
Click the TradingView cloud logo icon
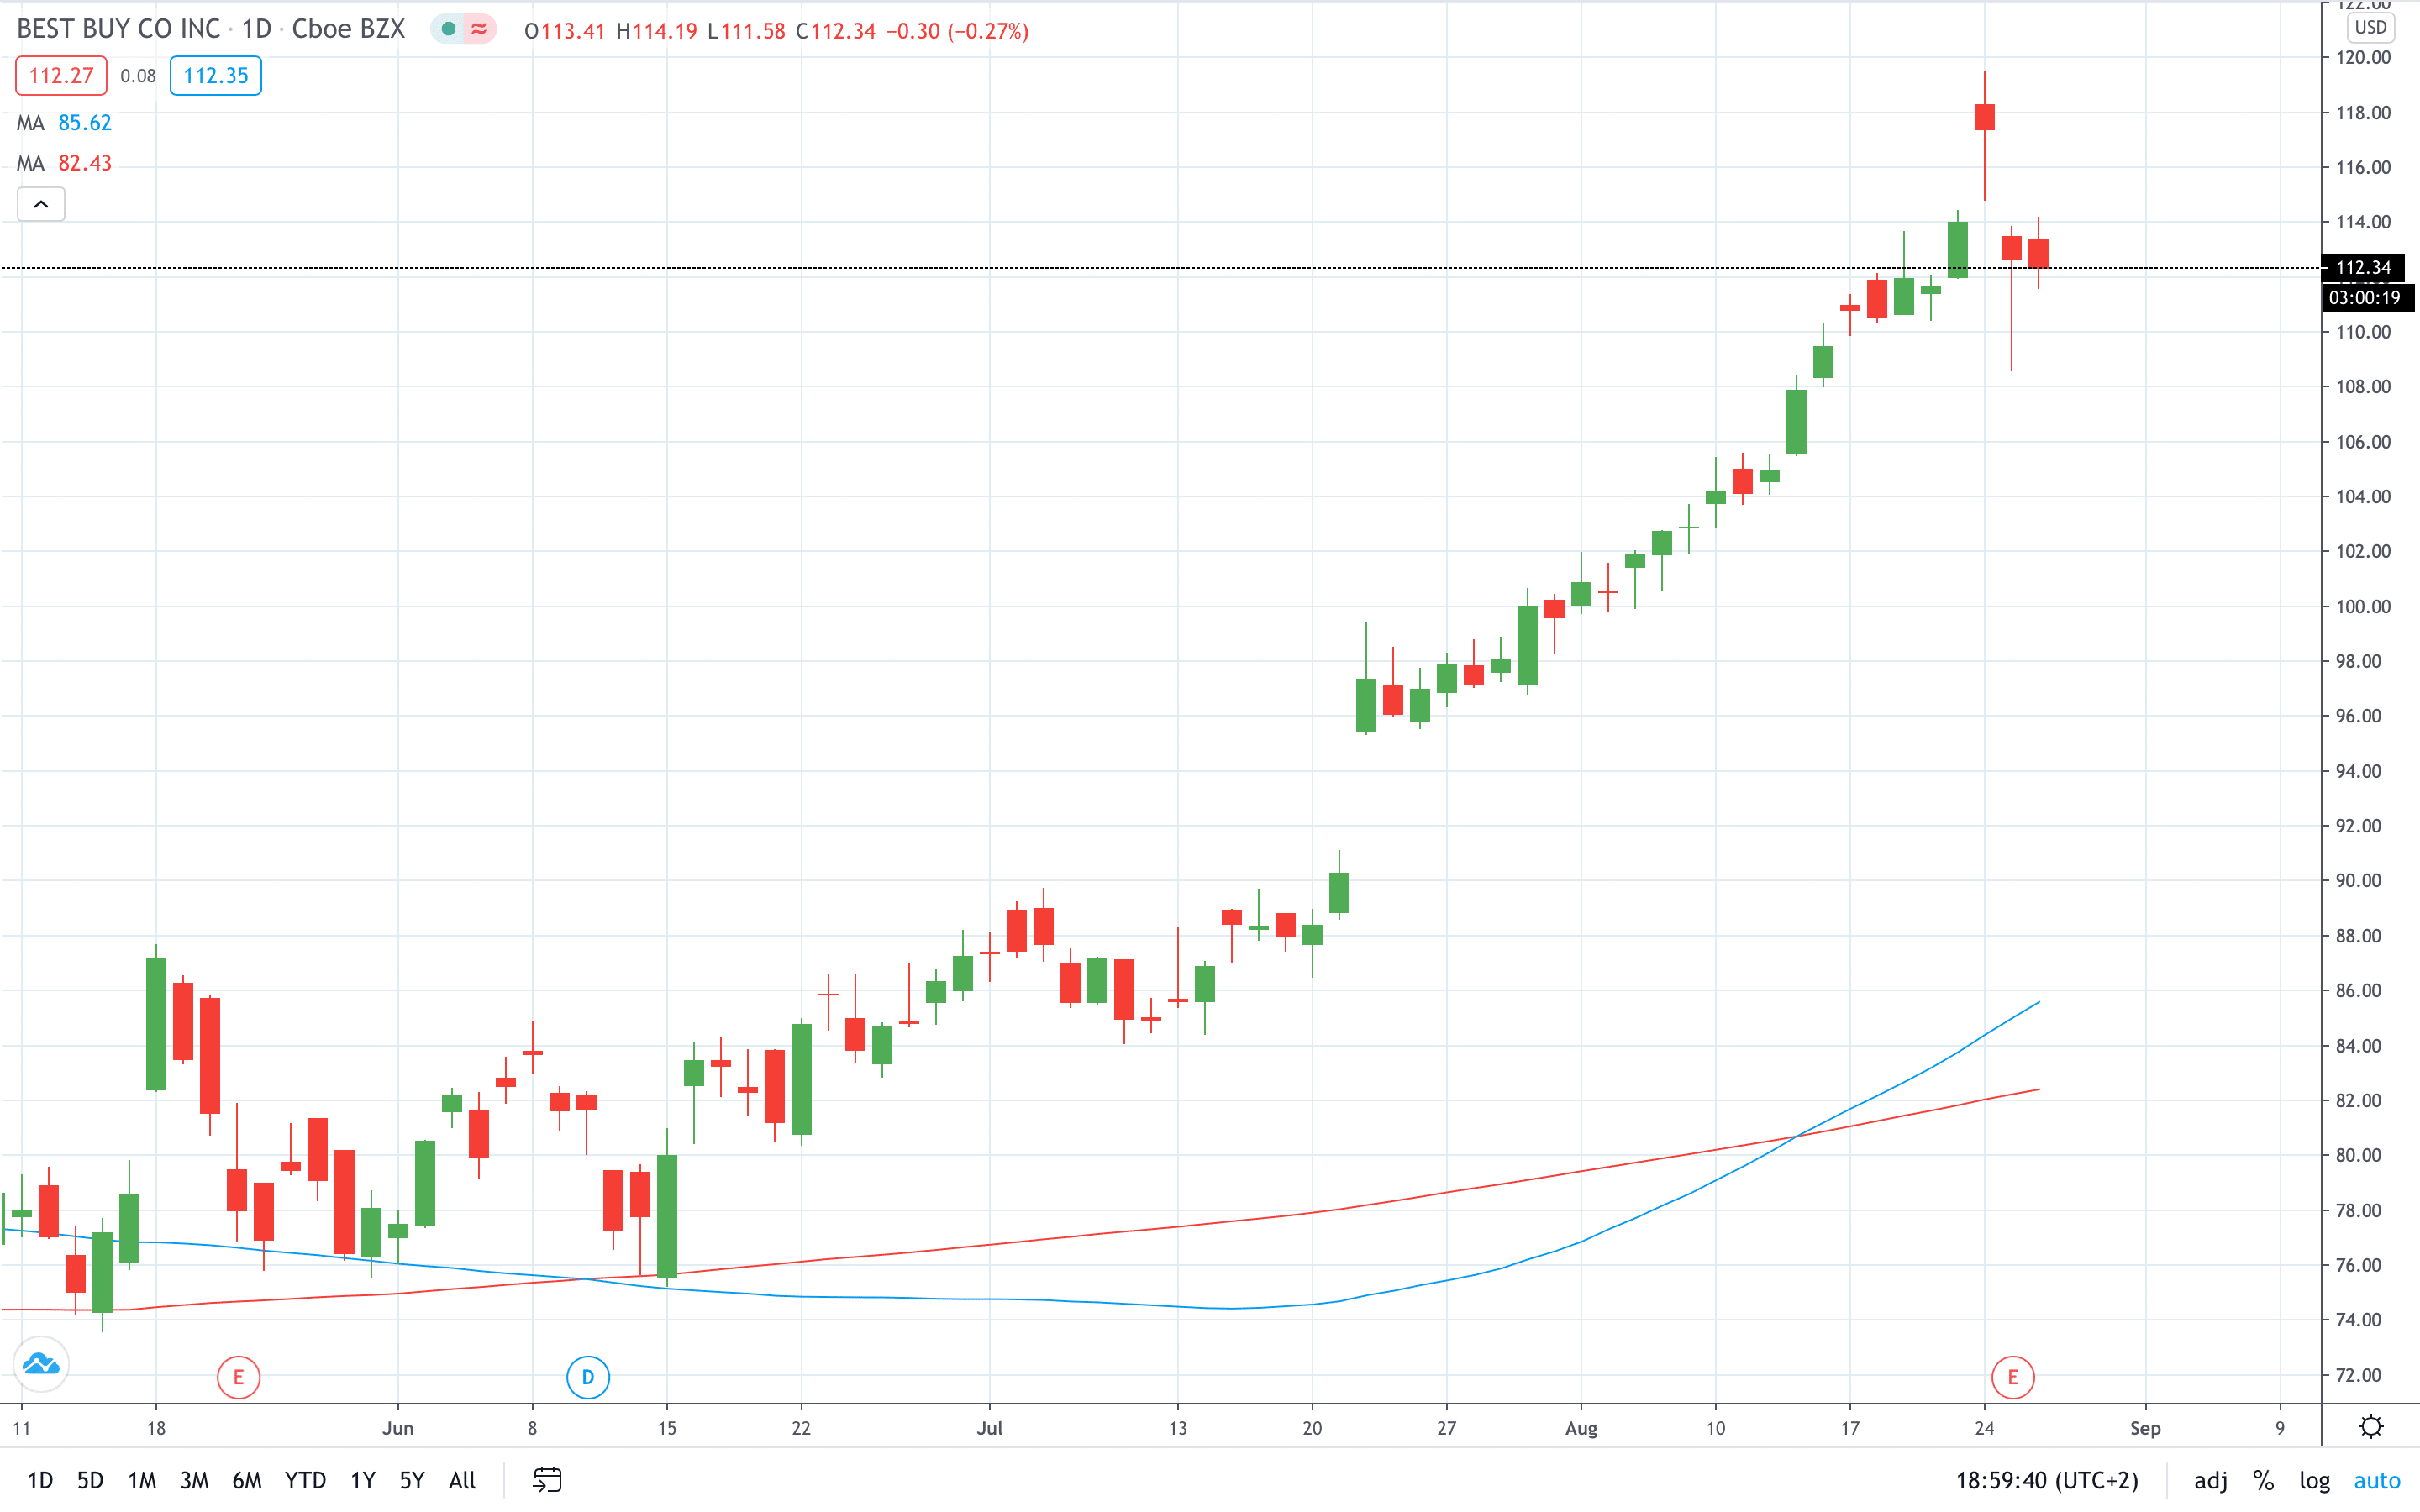point(41,1364)
